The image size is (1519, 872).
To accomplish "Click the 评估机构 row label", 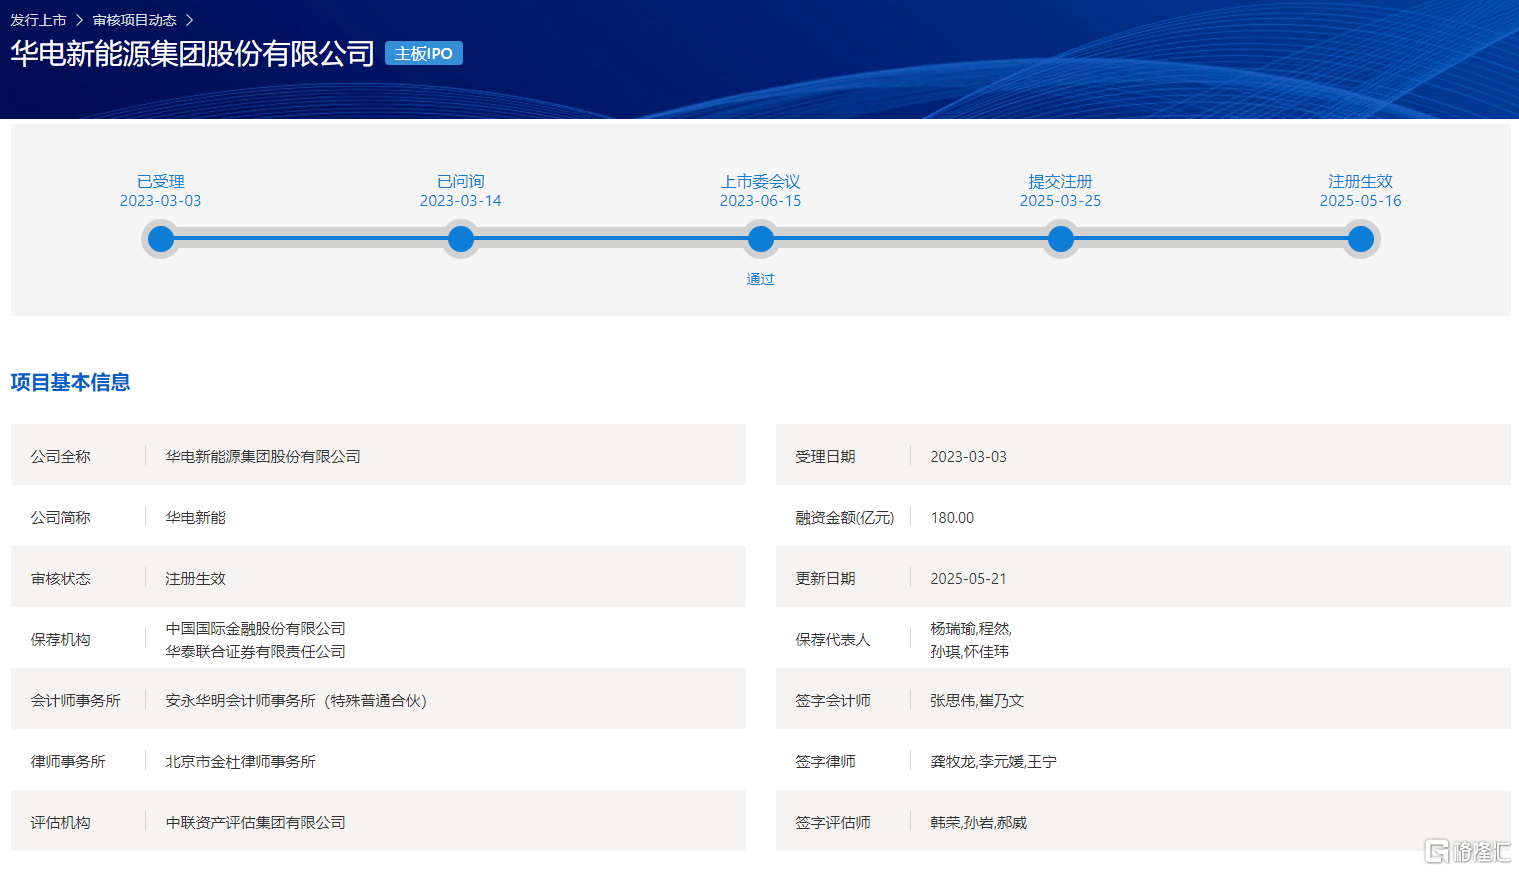I will [61, 822].
